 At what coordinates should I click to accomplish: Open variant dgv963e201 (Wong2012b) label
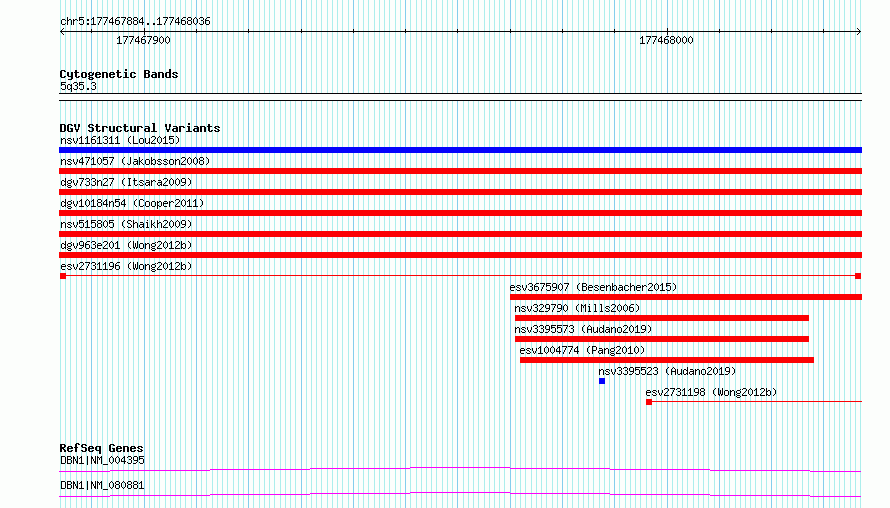(126, 245)
